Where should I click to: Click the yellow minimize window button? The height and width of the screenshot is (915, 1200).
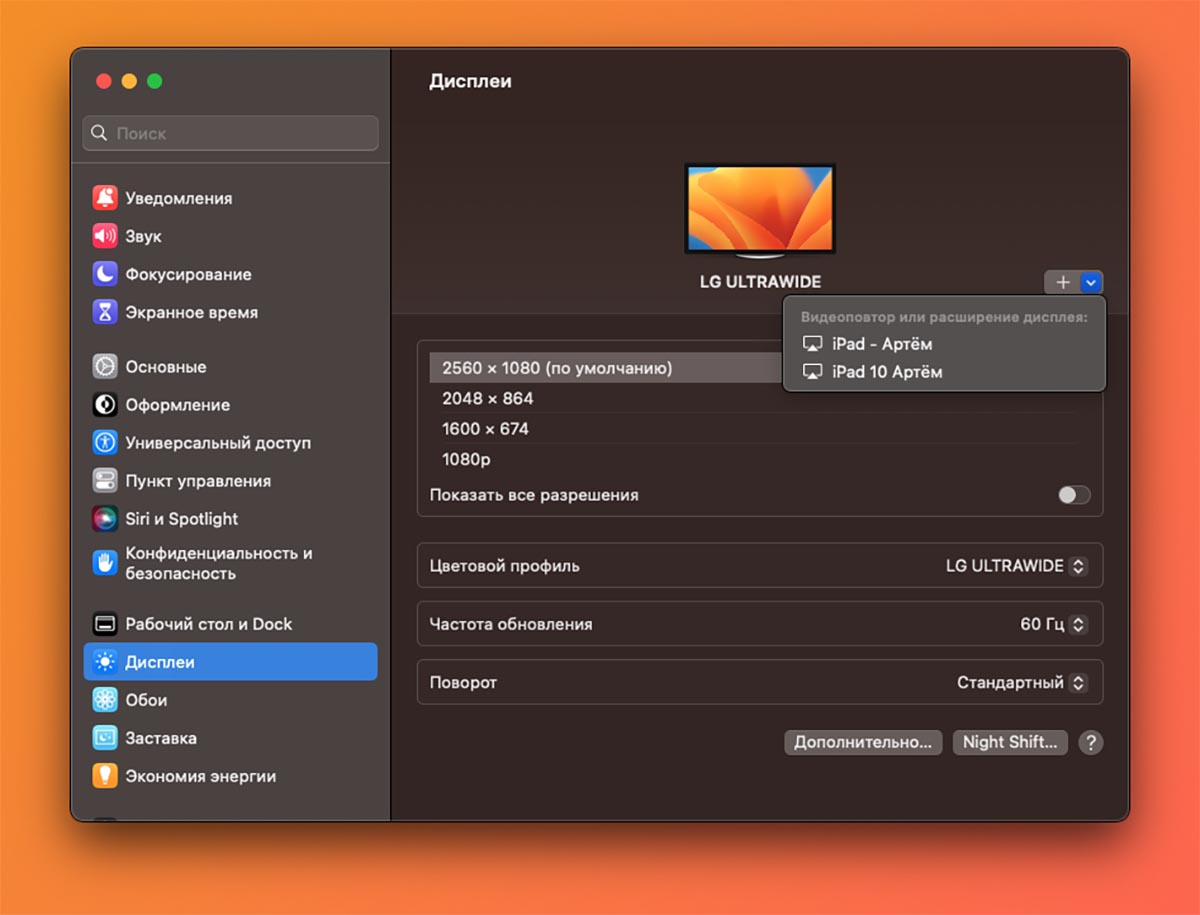129,81
